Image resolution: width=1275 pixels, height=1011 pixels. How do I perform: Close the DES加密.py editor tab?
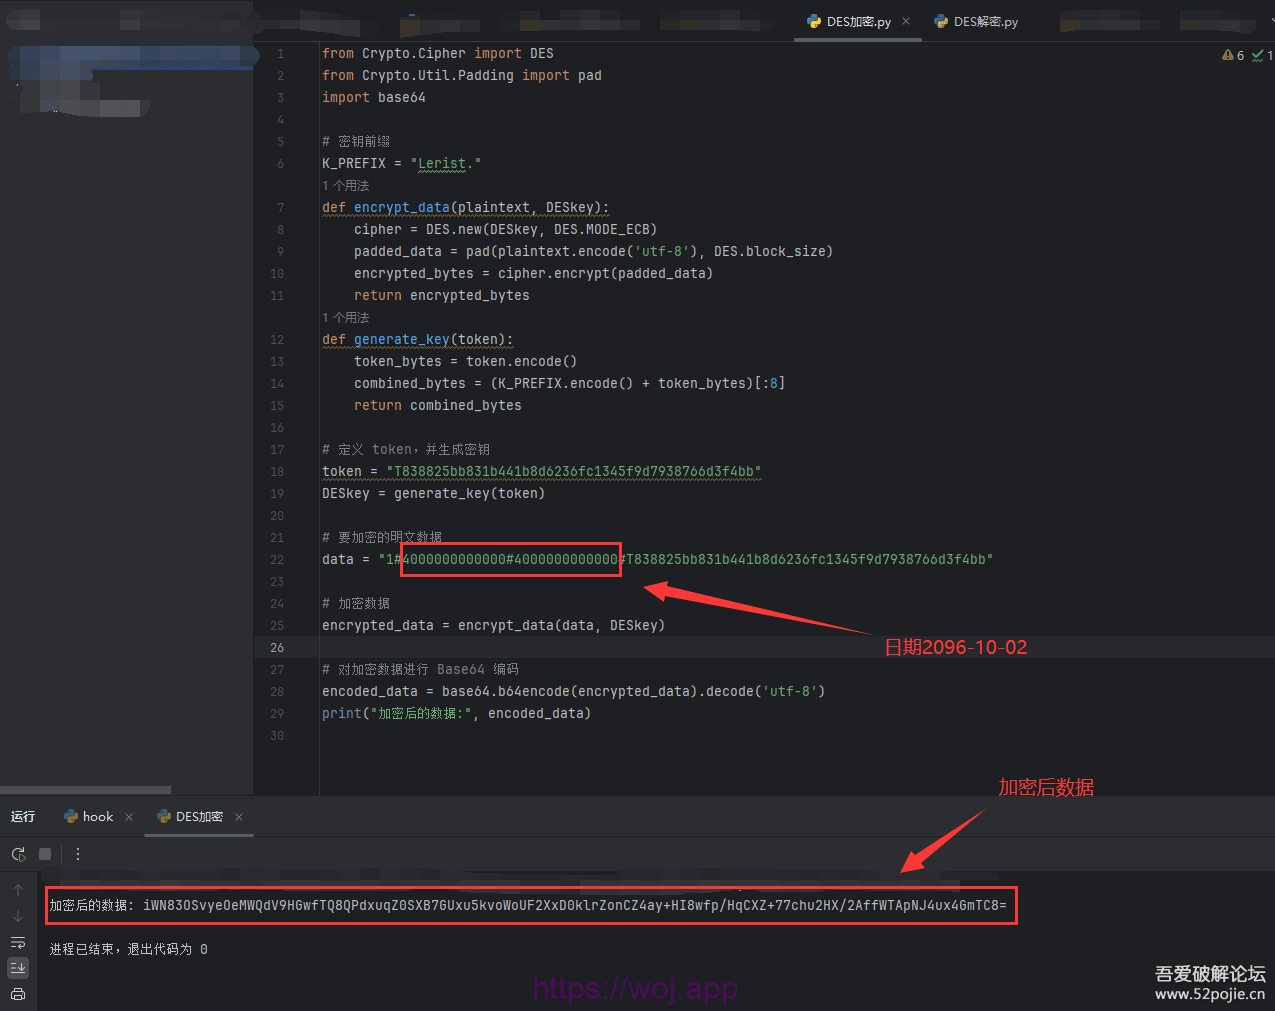(x=906, y=21)
